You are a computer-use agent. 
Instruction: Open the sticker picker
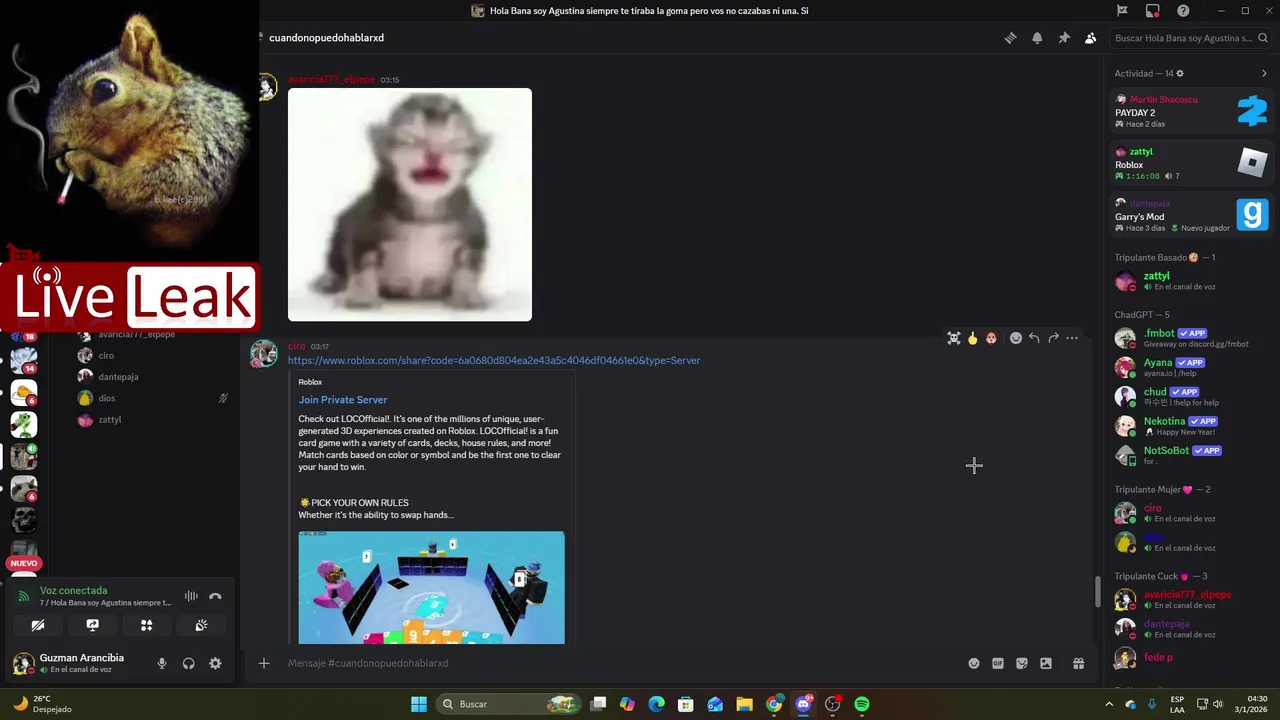pyautogui.click(x=1021, y=663)
